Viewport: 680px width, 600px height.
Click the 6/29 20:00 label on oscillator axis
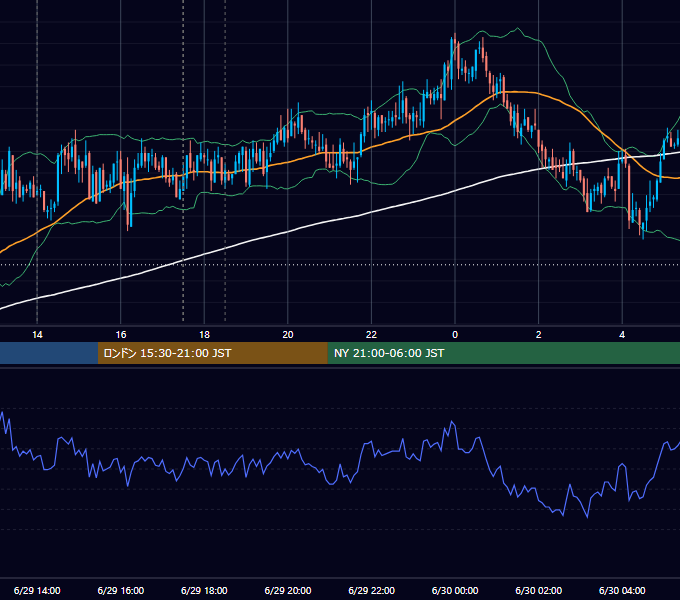(288, 590)
